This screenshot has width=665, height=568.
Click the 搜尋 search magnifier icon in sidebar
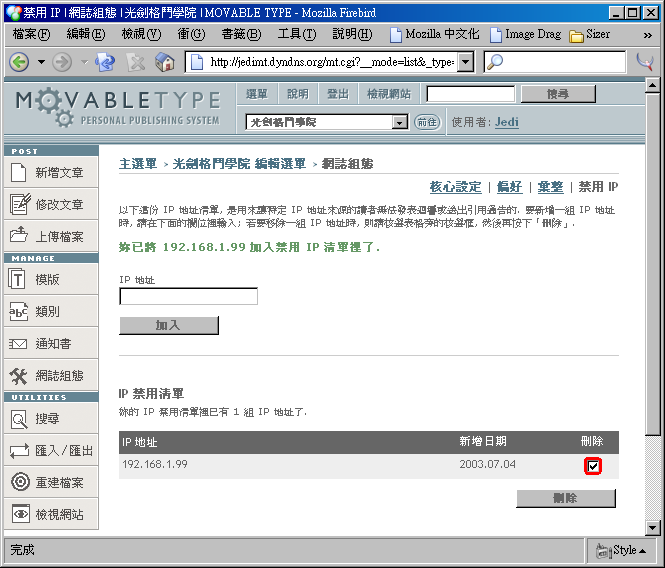(x=18, y=419)
